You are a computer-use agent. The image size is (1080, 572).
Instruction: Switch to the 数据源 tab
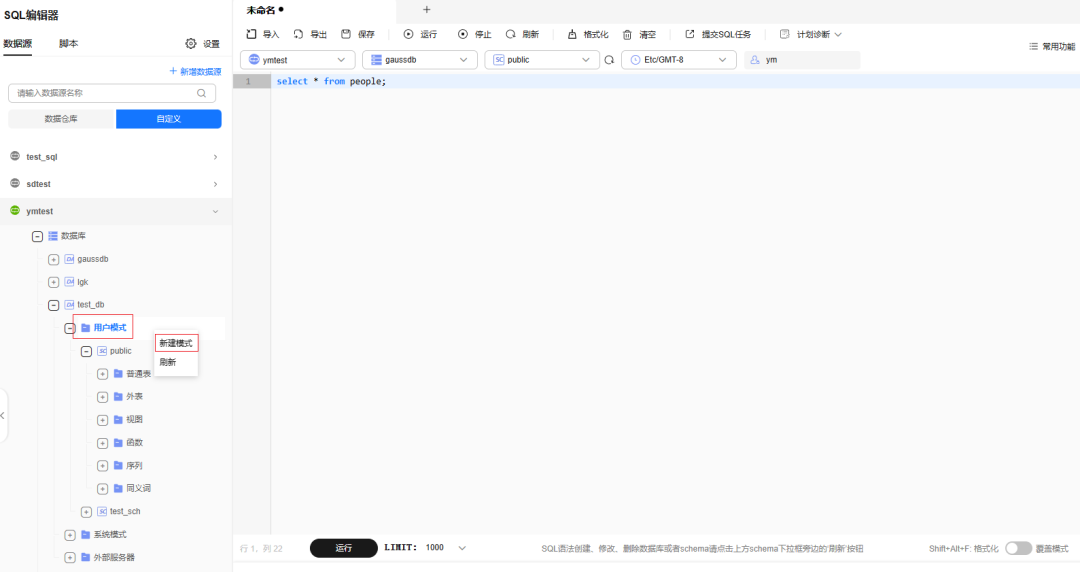(x=17, y=43)
